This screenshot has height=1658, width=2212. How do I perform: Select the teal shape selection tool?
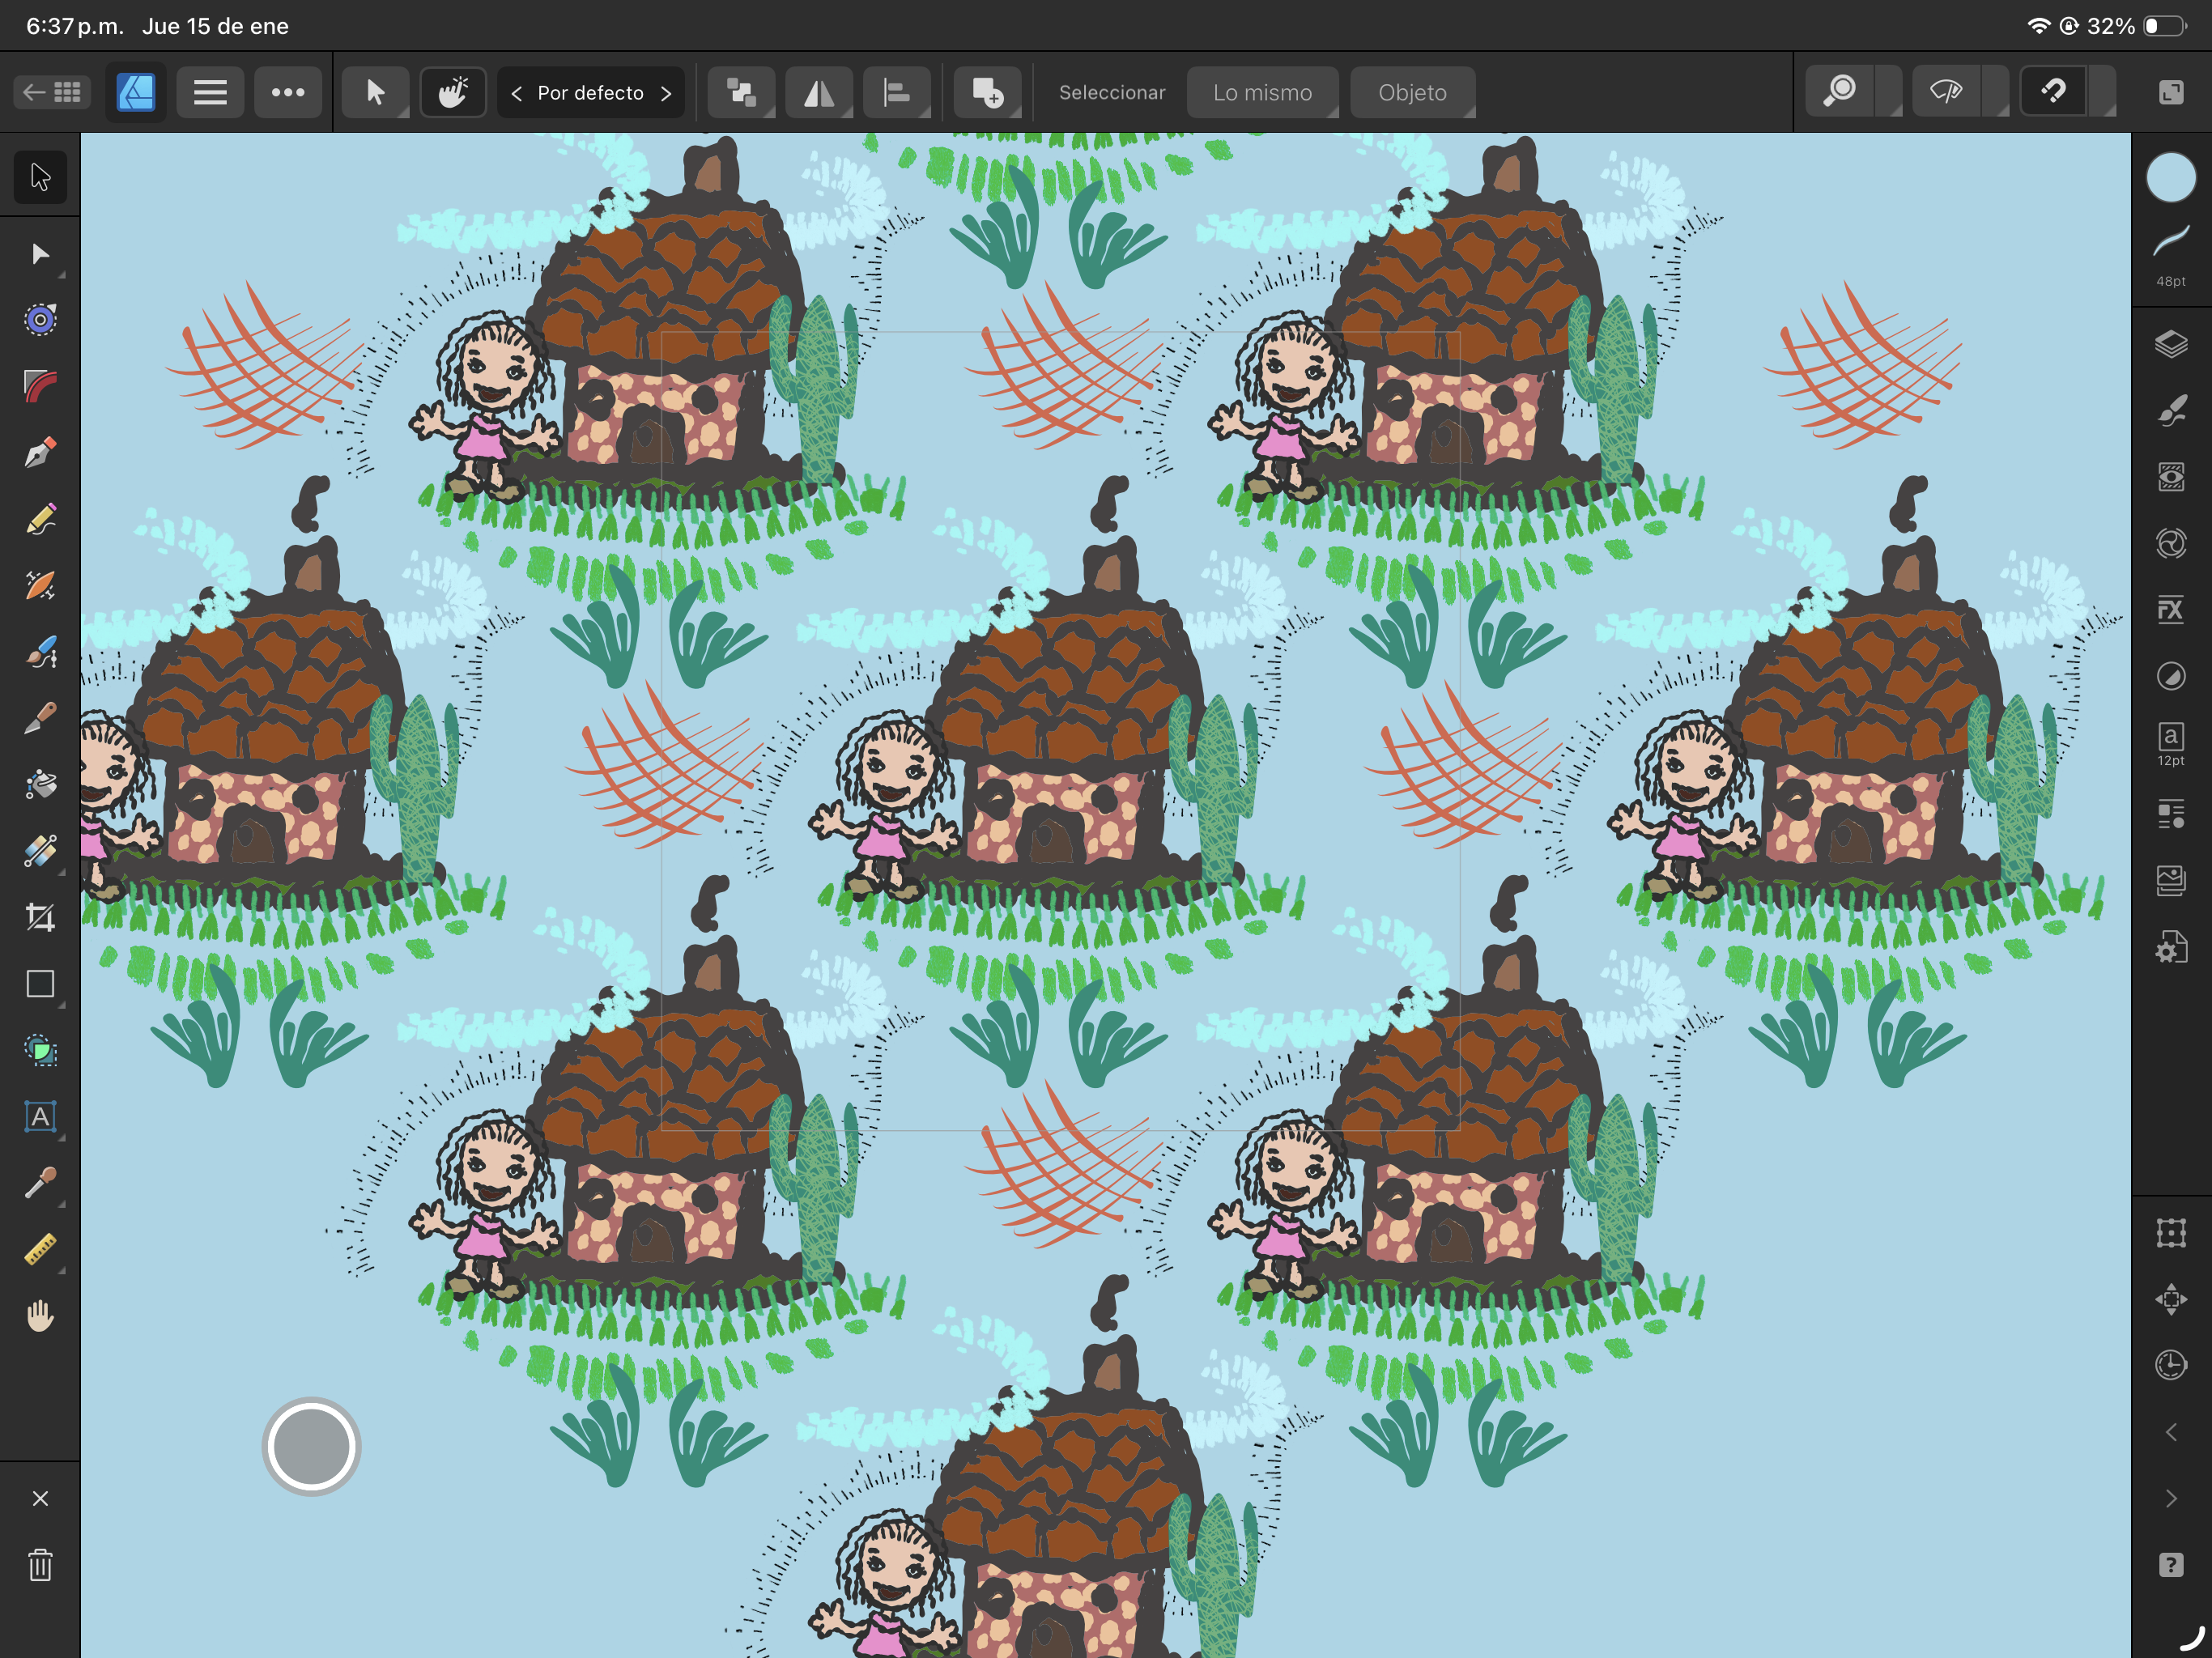pos(40,1050)
